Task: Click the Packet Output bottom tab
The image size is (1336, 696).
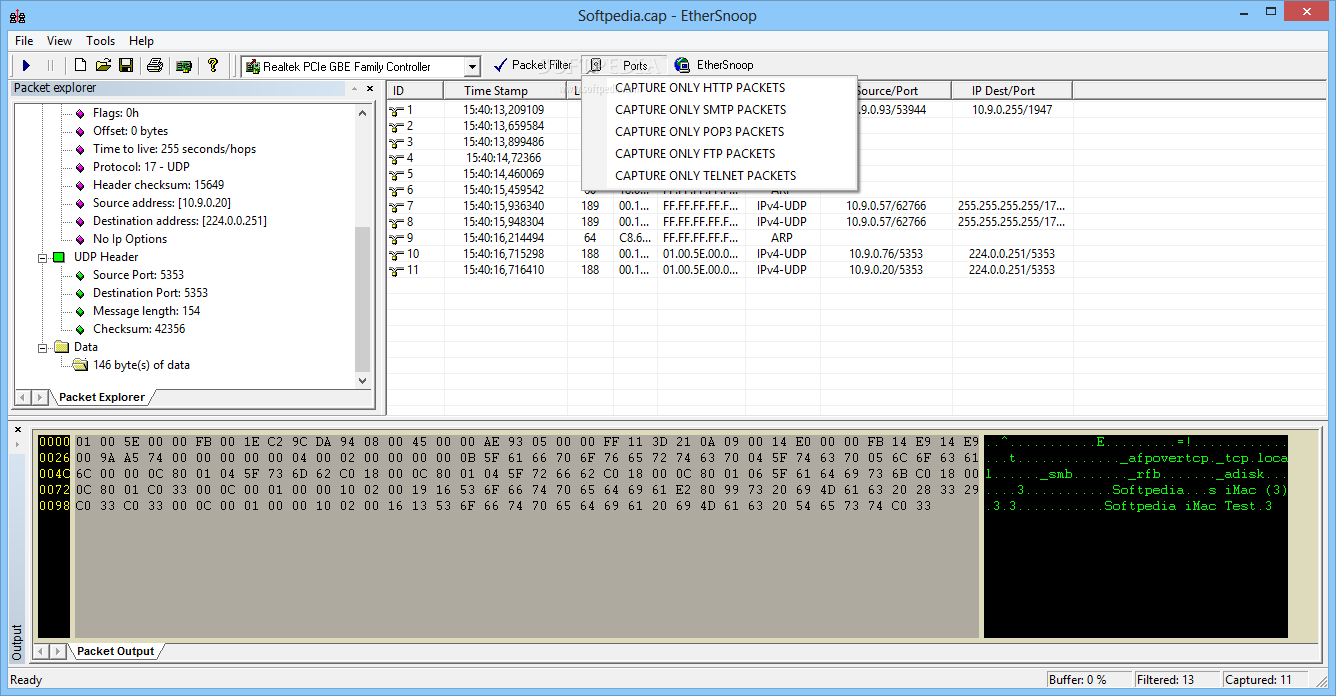Action: tap(116, 651)
